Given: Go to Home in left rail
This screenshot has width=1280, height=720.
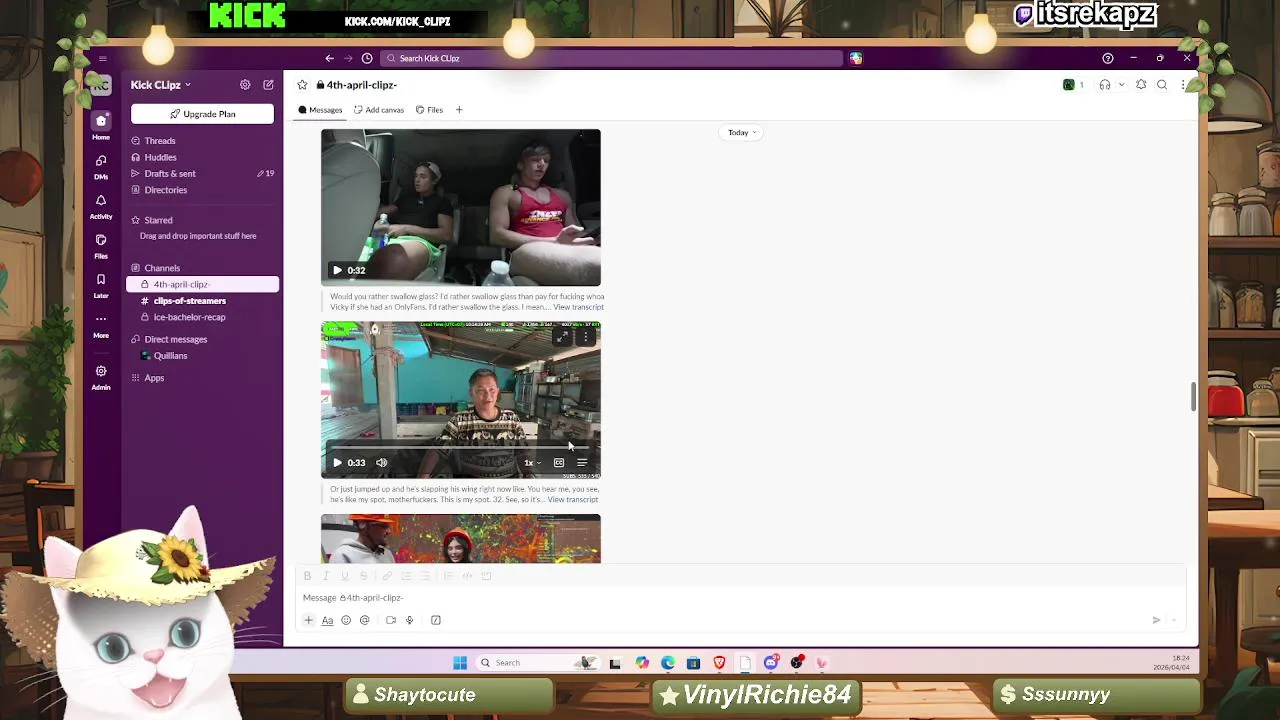Looking at the screenshot, I should [x=101, y=126].
